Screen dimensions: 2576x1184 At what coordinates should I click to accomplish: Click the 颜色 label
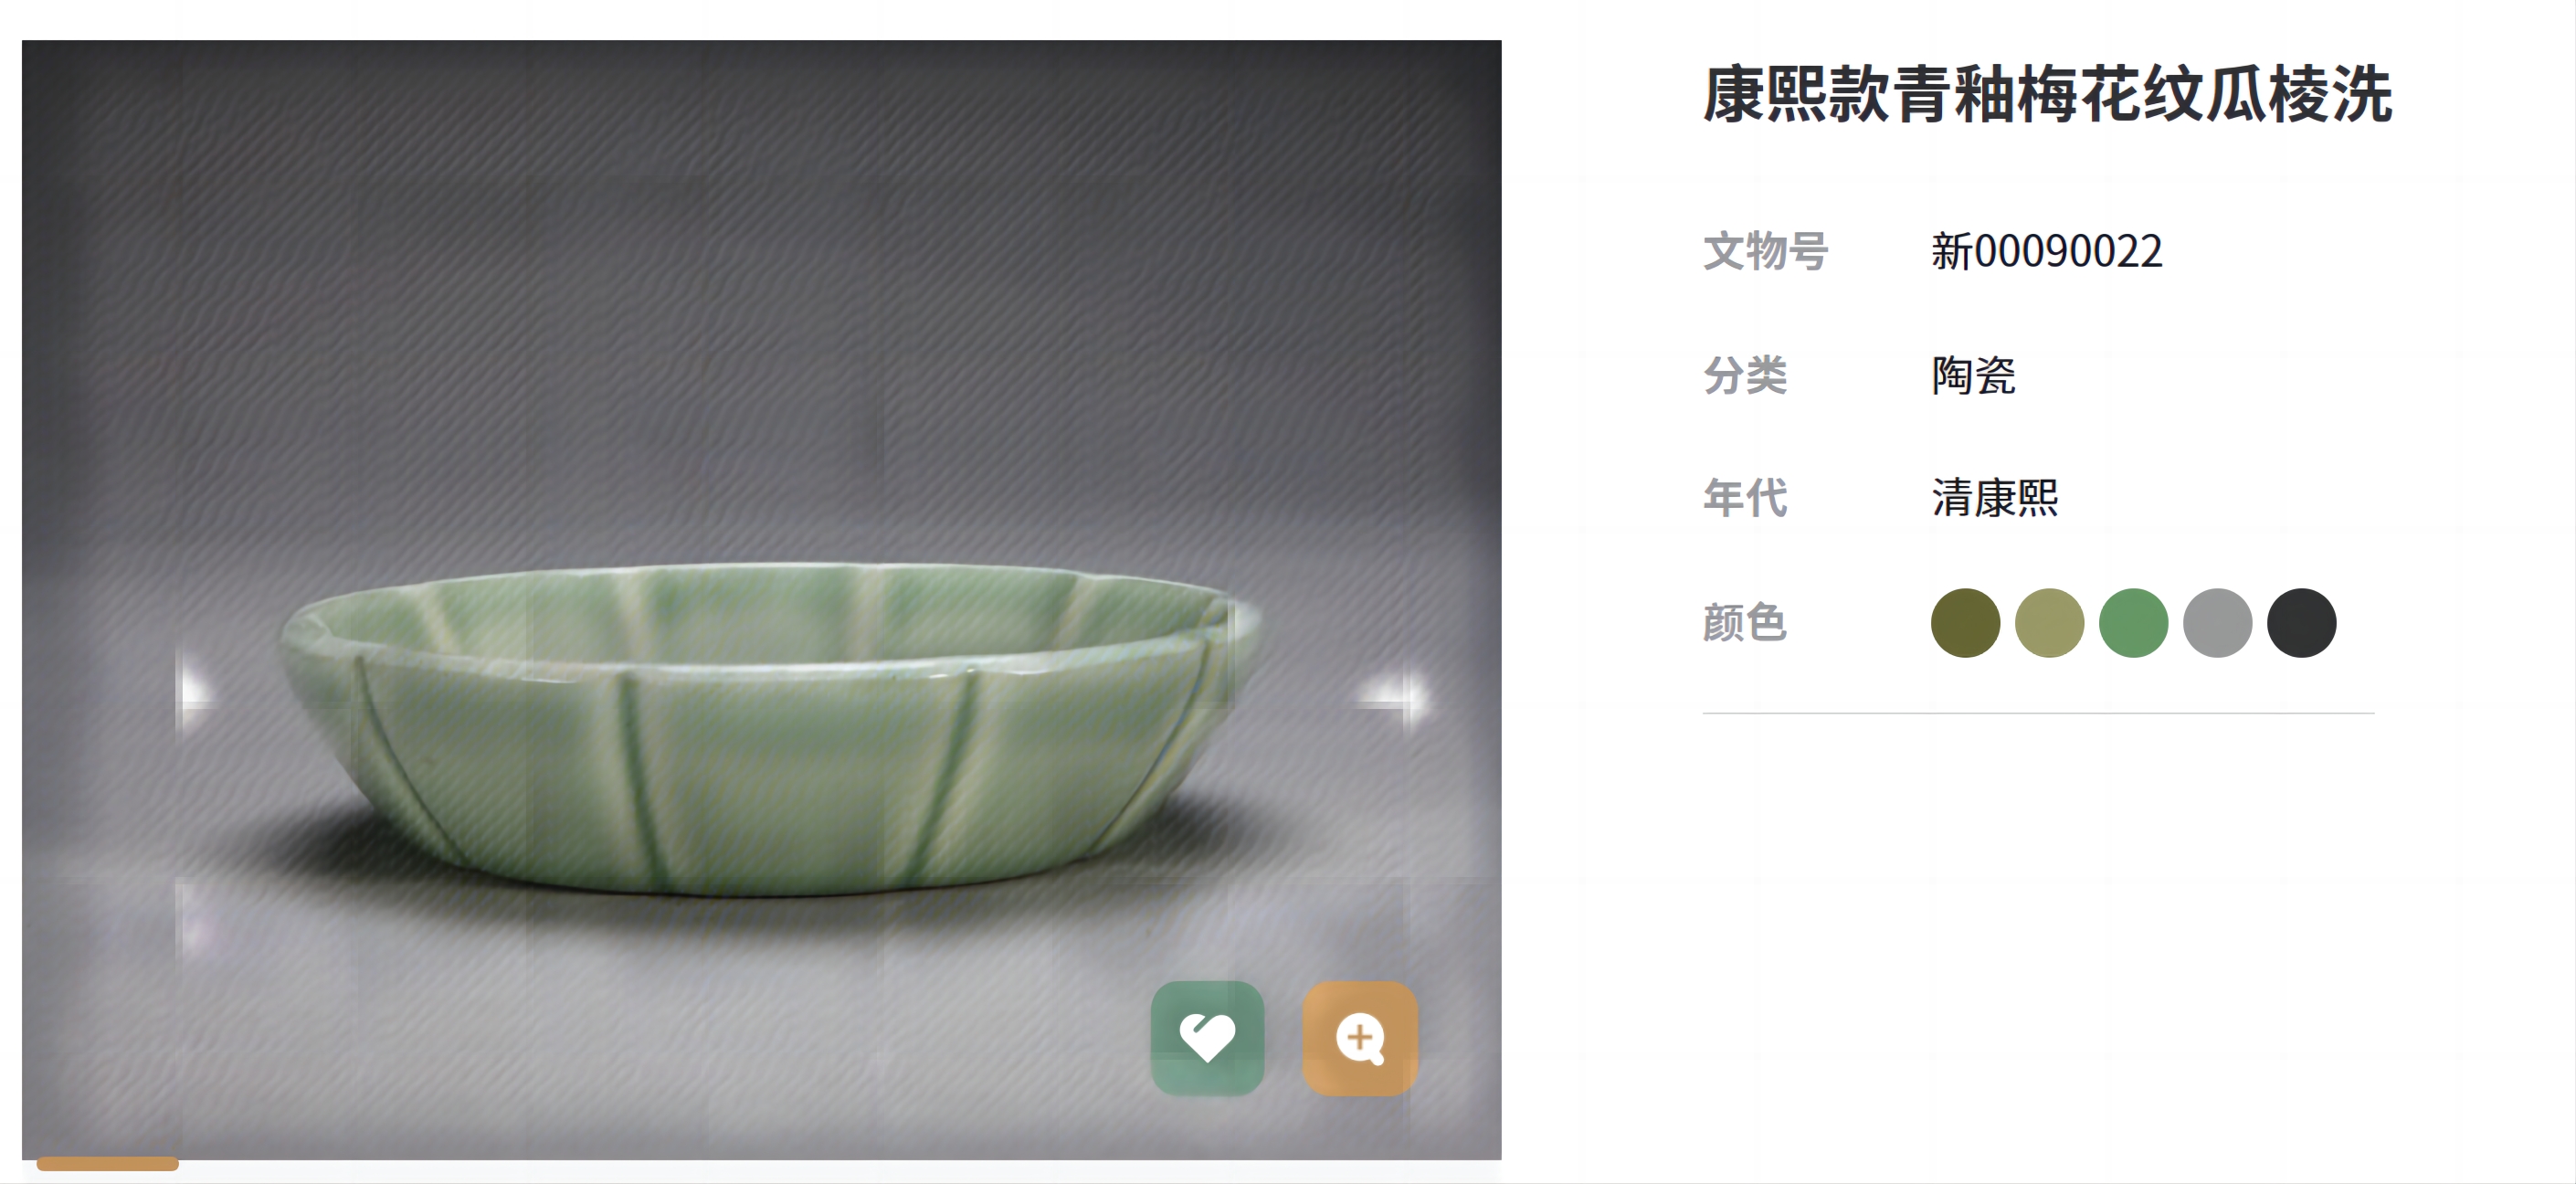click(1745, 623)
